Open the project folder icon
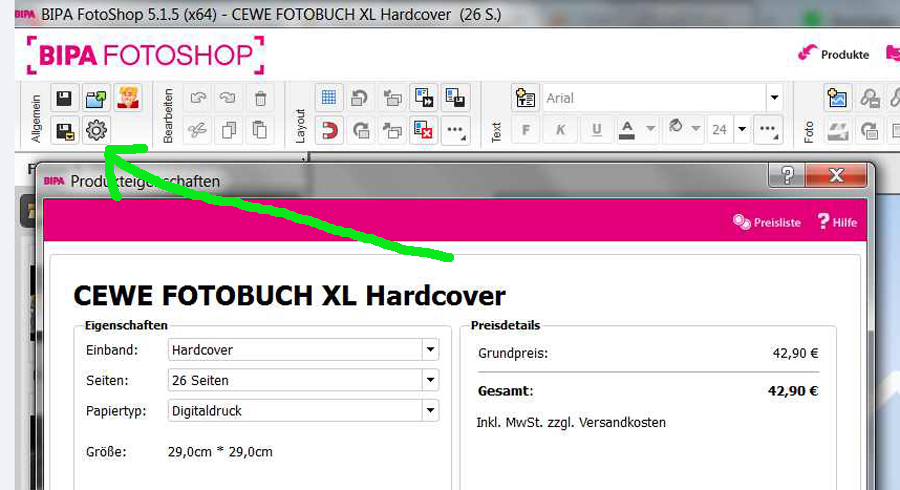This screenshot has height=490, width=900. click(x=96, y=98)
